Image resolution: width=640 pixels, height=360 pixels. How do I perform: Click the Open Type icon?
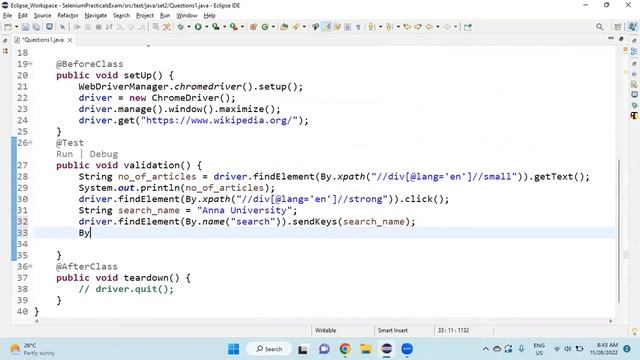pyautogui.click(x=284, y=27)
